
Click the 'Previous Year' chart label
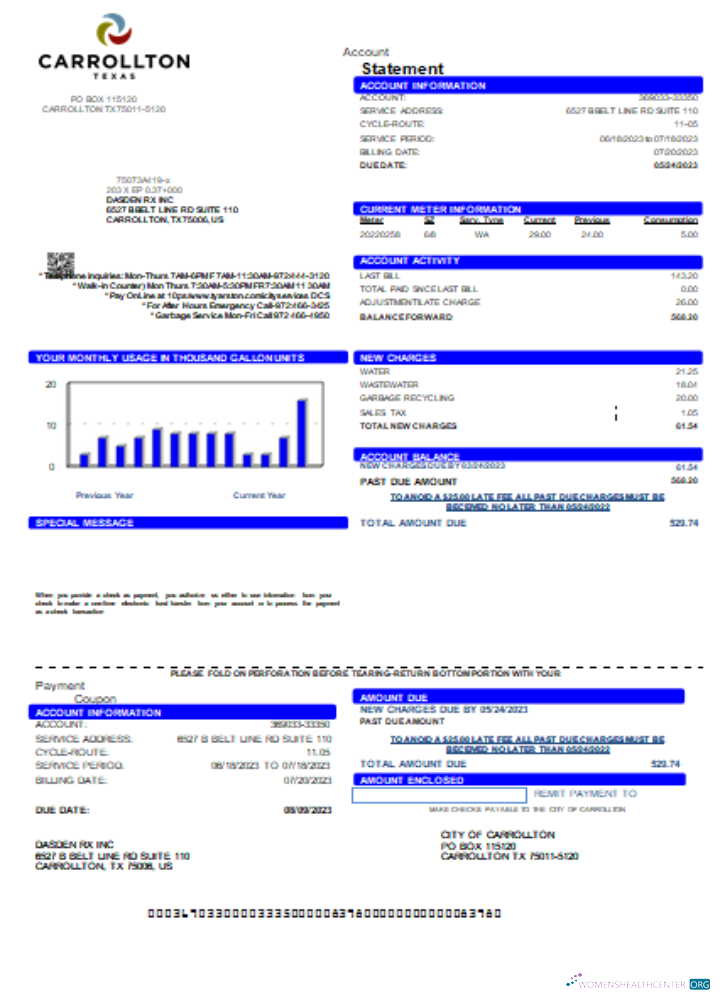105,495
